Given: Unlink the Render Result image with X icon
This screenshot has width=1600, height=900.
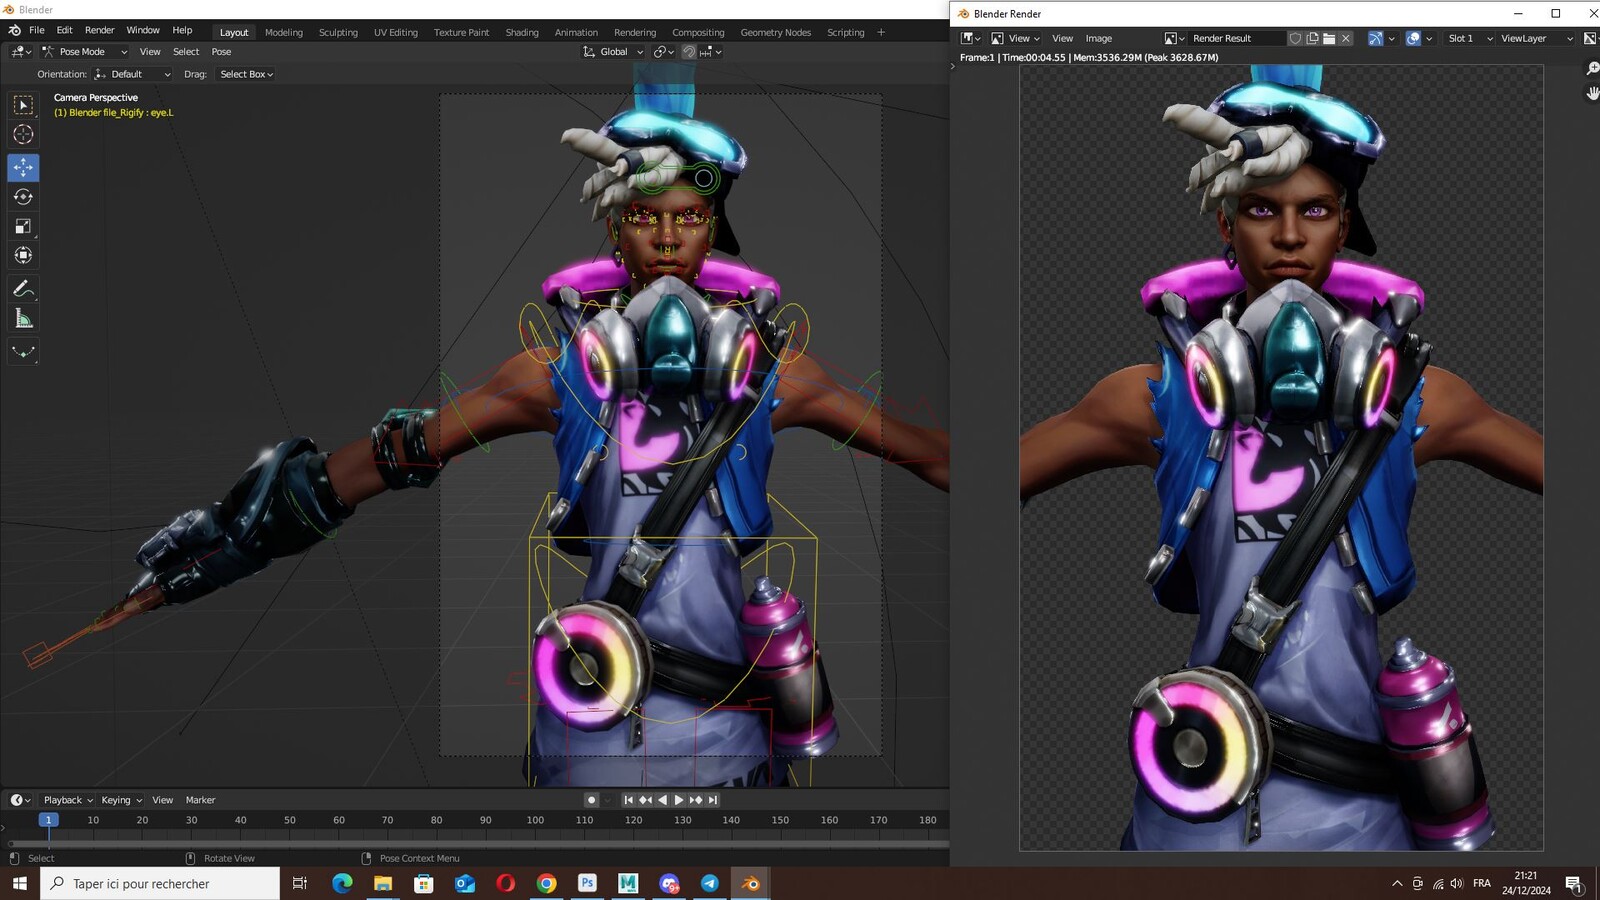Looking at the screenshot, I should [1346, 38].
